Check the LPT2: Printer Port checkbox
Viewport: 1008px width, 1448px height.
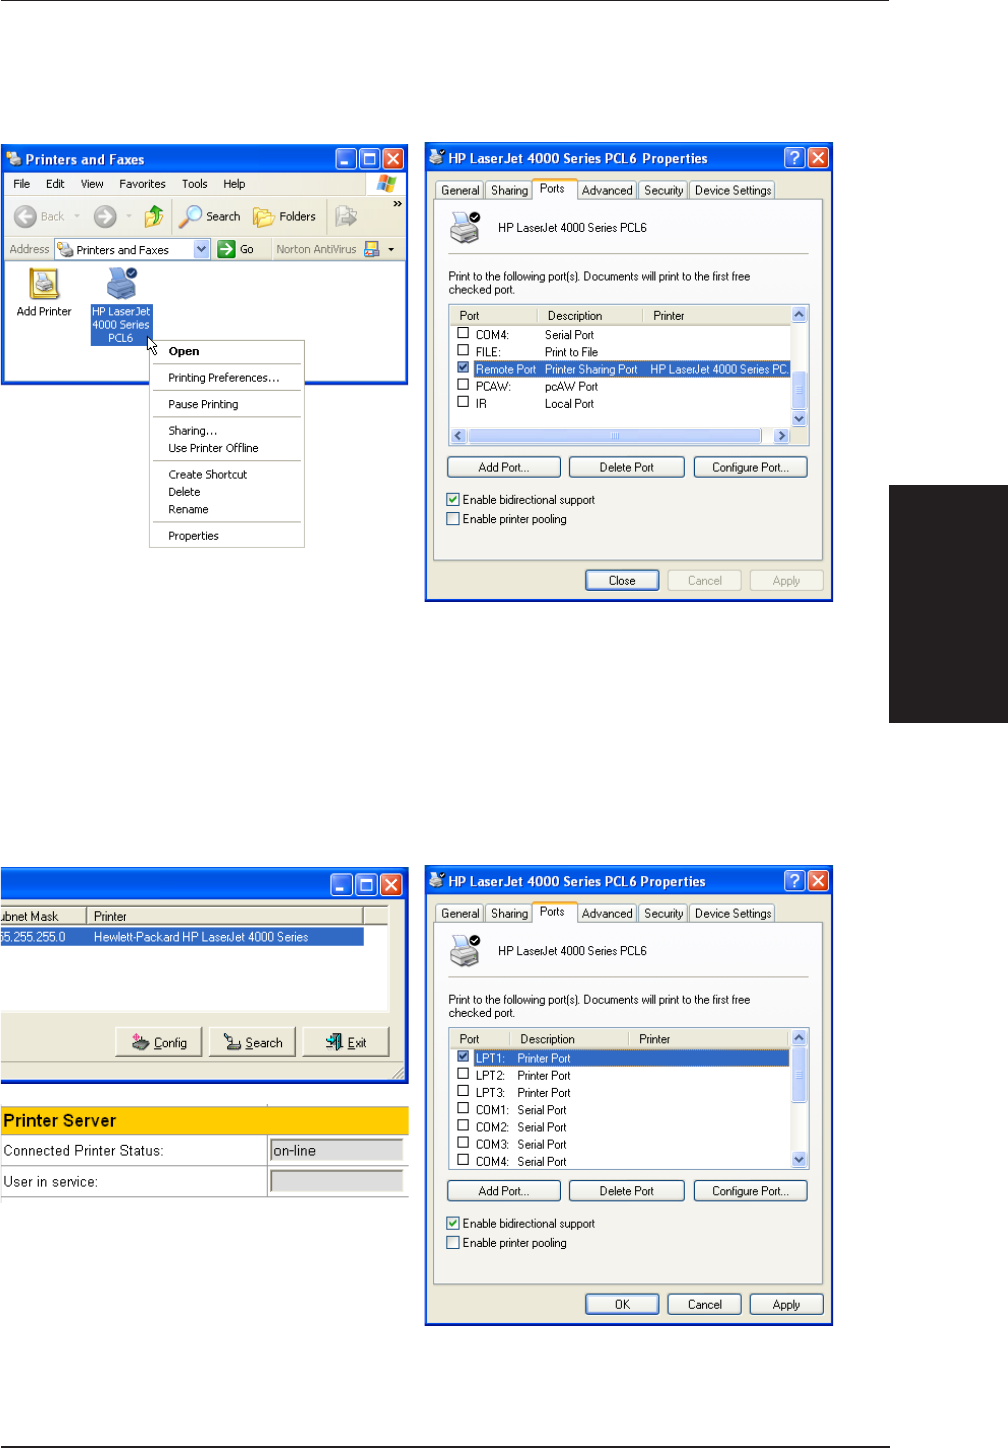[x=463, y=1074]
